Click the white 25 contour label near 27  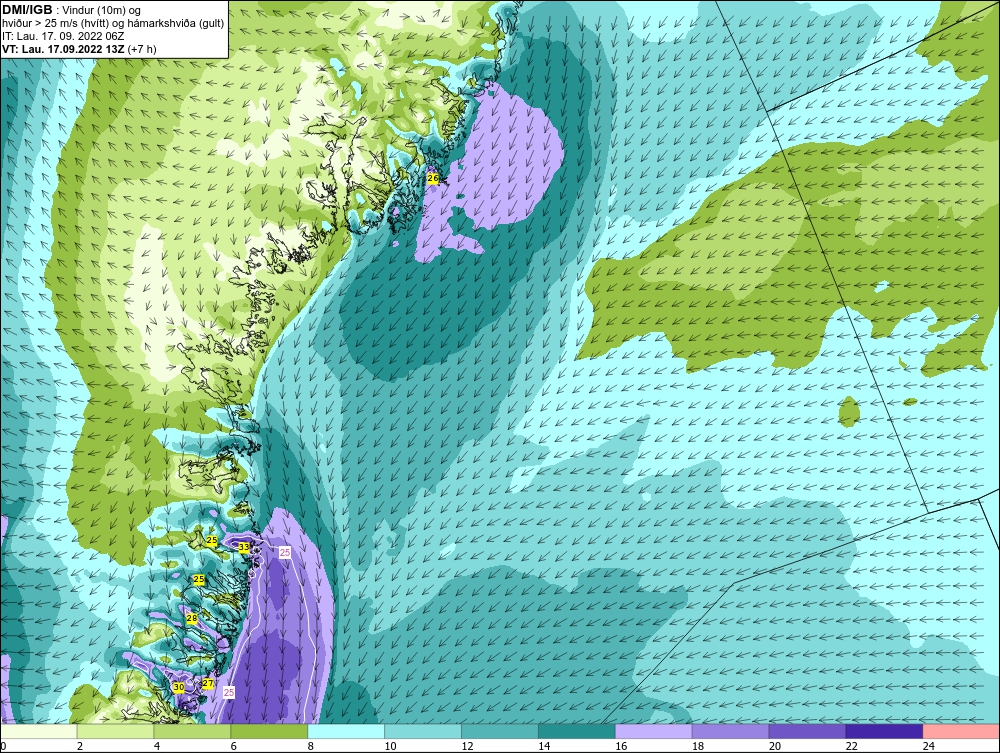coord(229,692)
